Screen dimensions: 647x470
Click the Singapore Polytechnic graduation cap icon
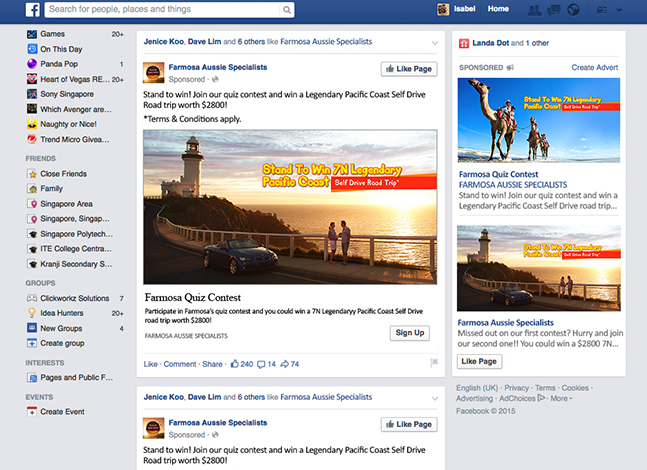32,234
